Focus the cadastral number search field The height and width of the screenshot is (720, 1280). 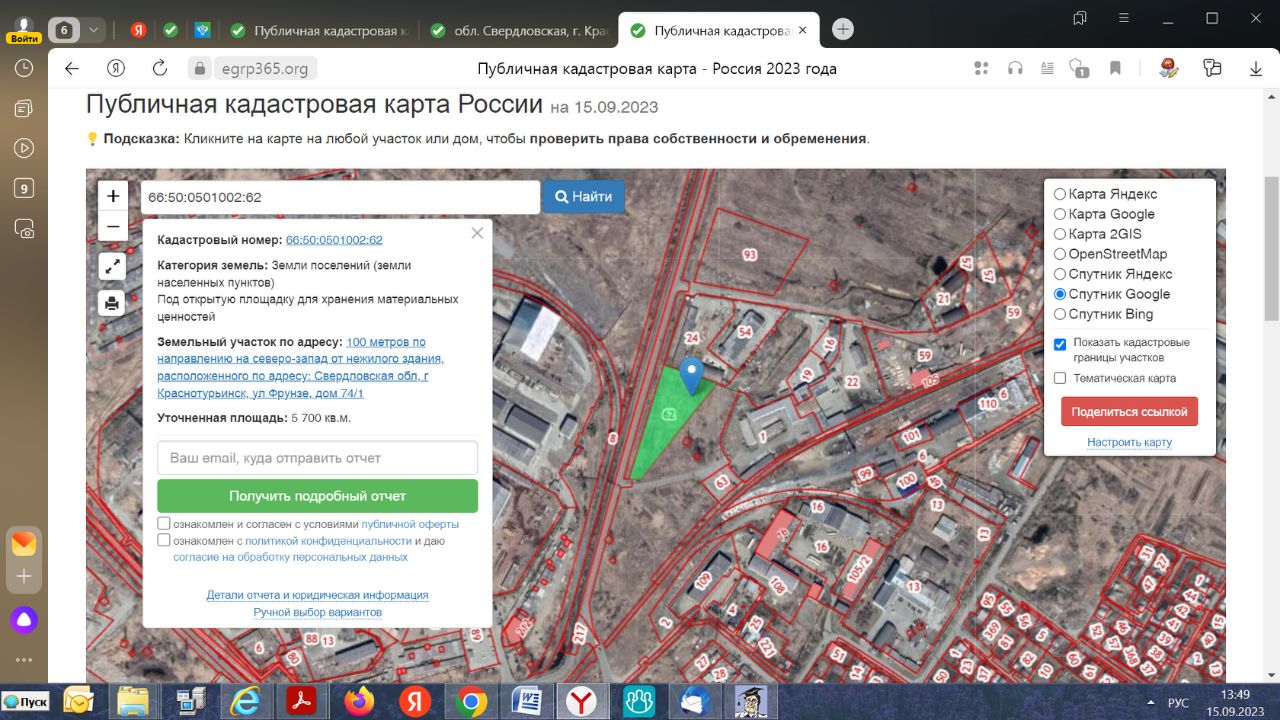tap(340, 197)
